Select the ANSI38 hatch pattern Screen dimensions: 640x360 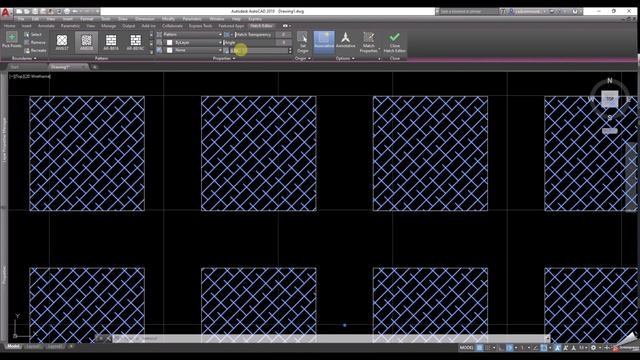point(87,42)
